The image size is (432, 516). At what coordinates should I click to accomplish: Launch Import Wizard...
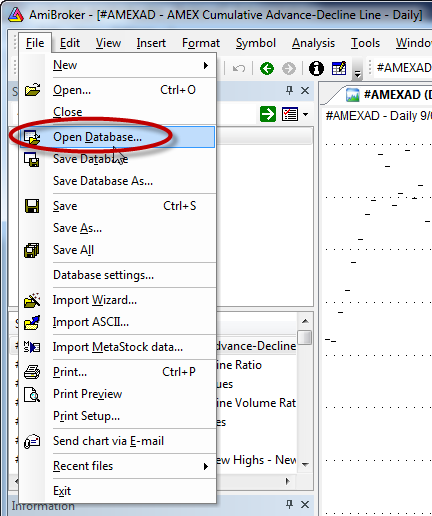pos(117,300)
